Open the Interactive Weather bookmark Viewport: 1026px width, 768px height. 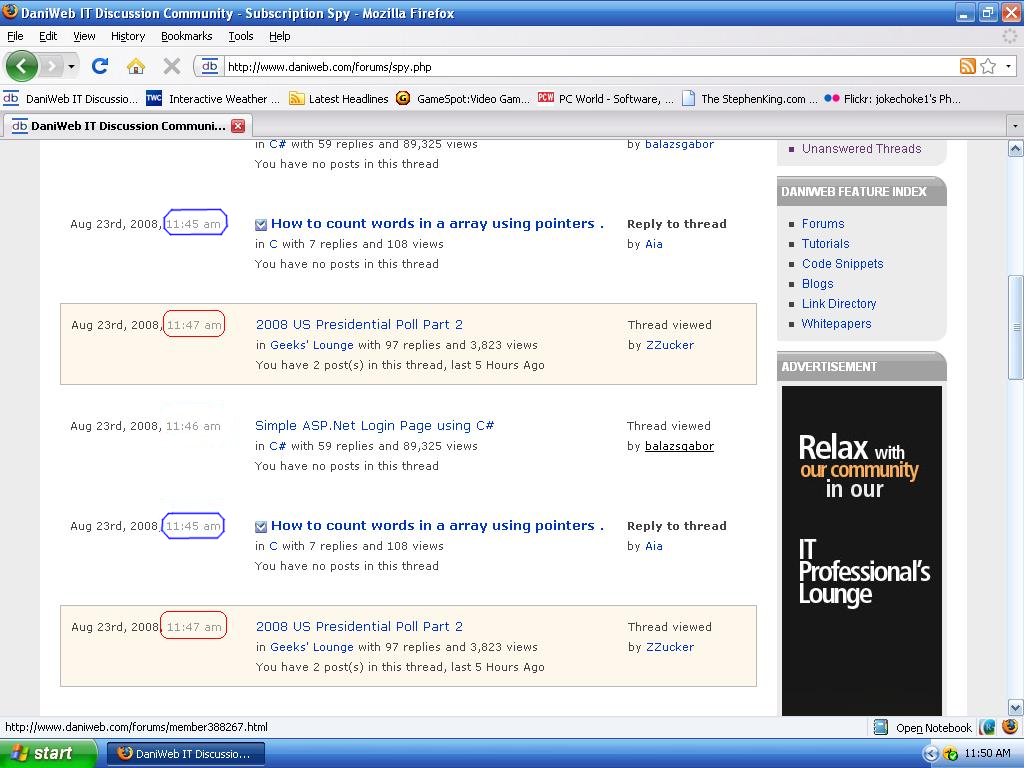pos(213,99)
